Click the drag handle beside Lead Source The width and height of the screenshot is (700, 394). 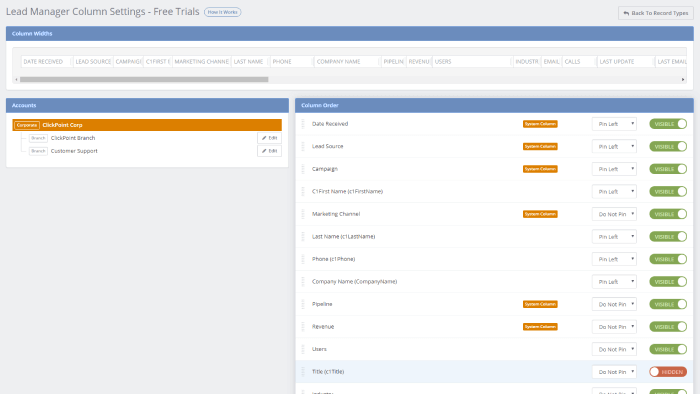(x=303, y=146)
